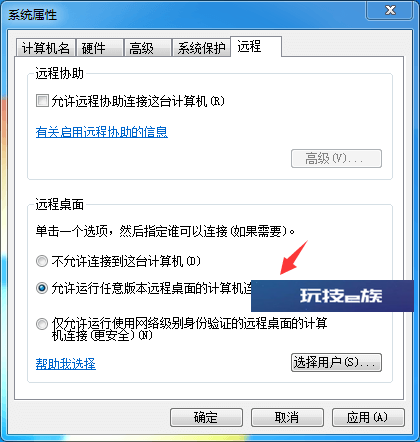Select 不允许连接到这台计算机 radio option
The image size is (420, 442).
tap(42, 261)
